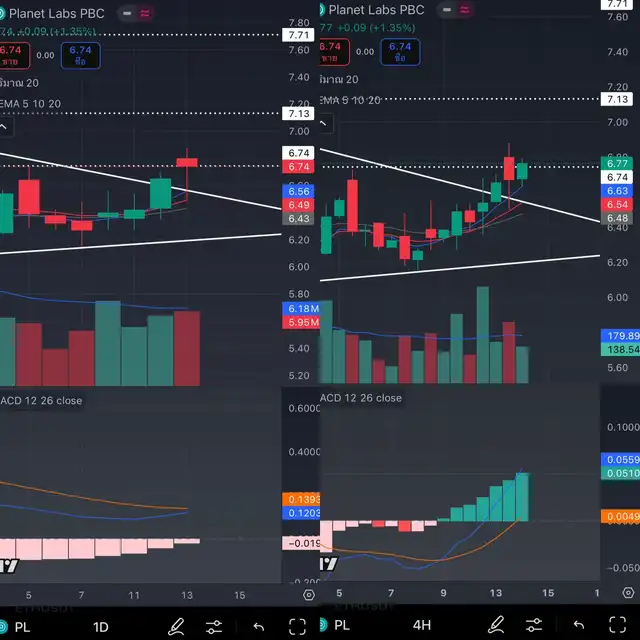The width and height of the screenshot is (640, 640).
Task: Collapse the indicator legend on left chart
Action: [3, 127]
